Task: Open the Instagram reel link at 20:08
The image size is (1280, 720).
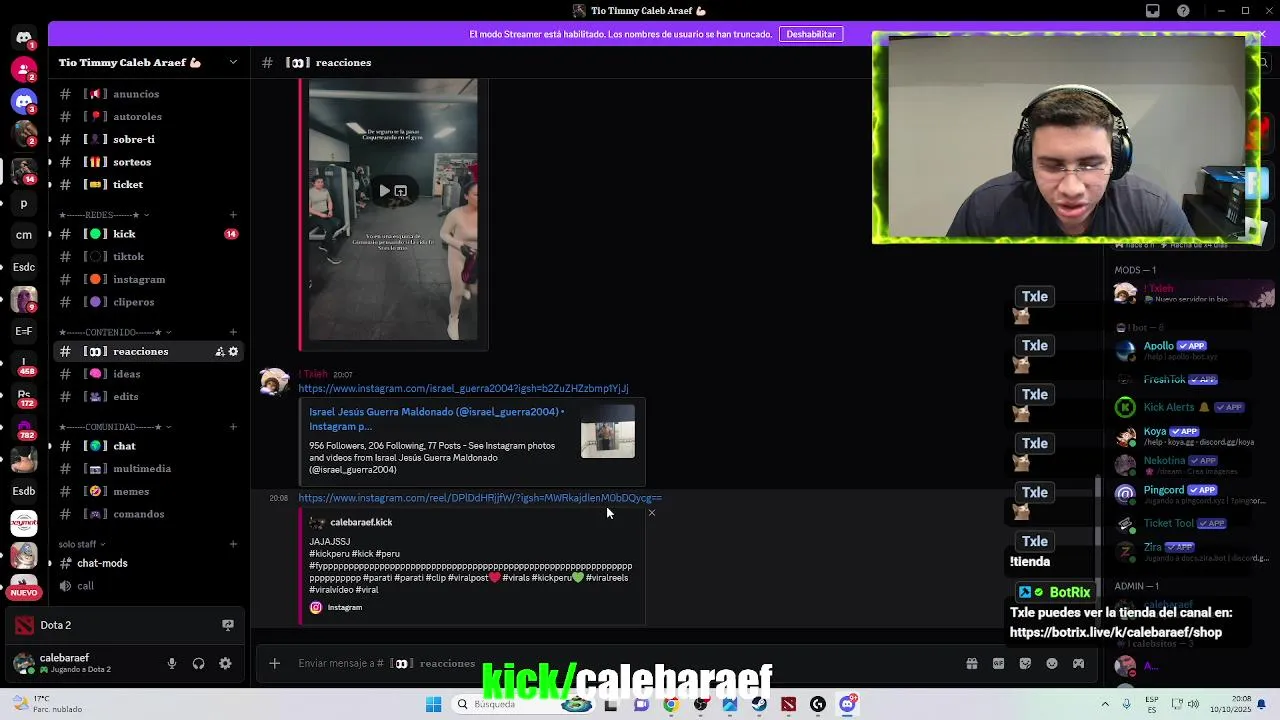Action: [x=480, y=498]
